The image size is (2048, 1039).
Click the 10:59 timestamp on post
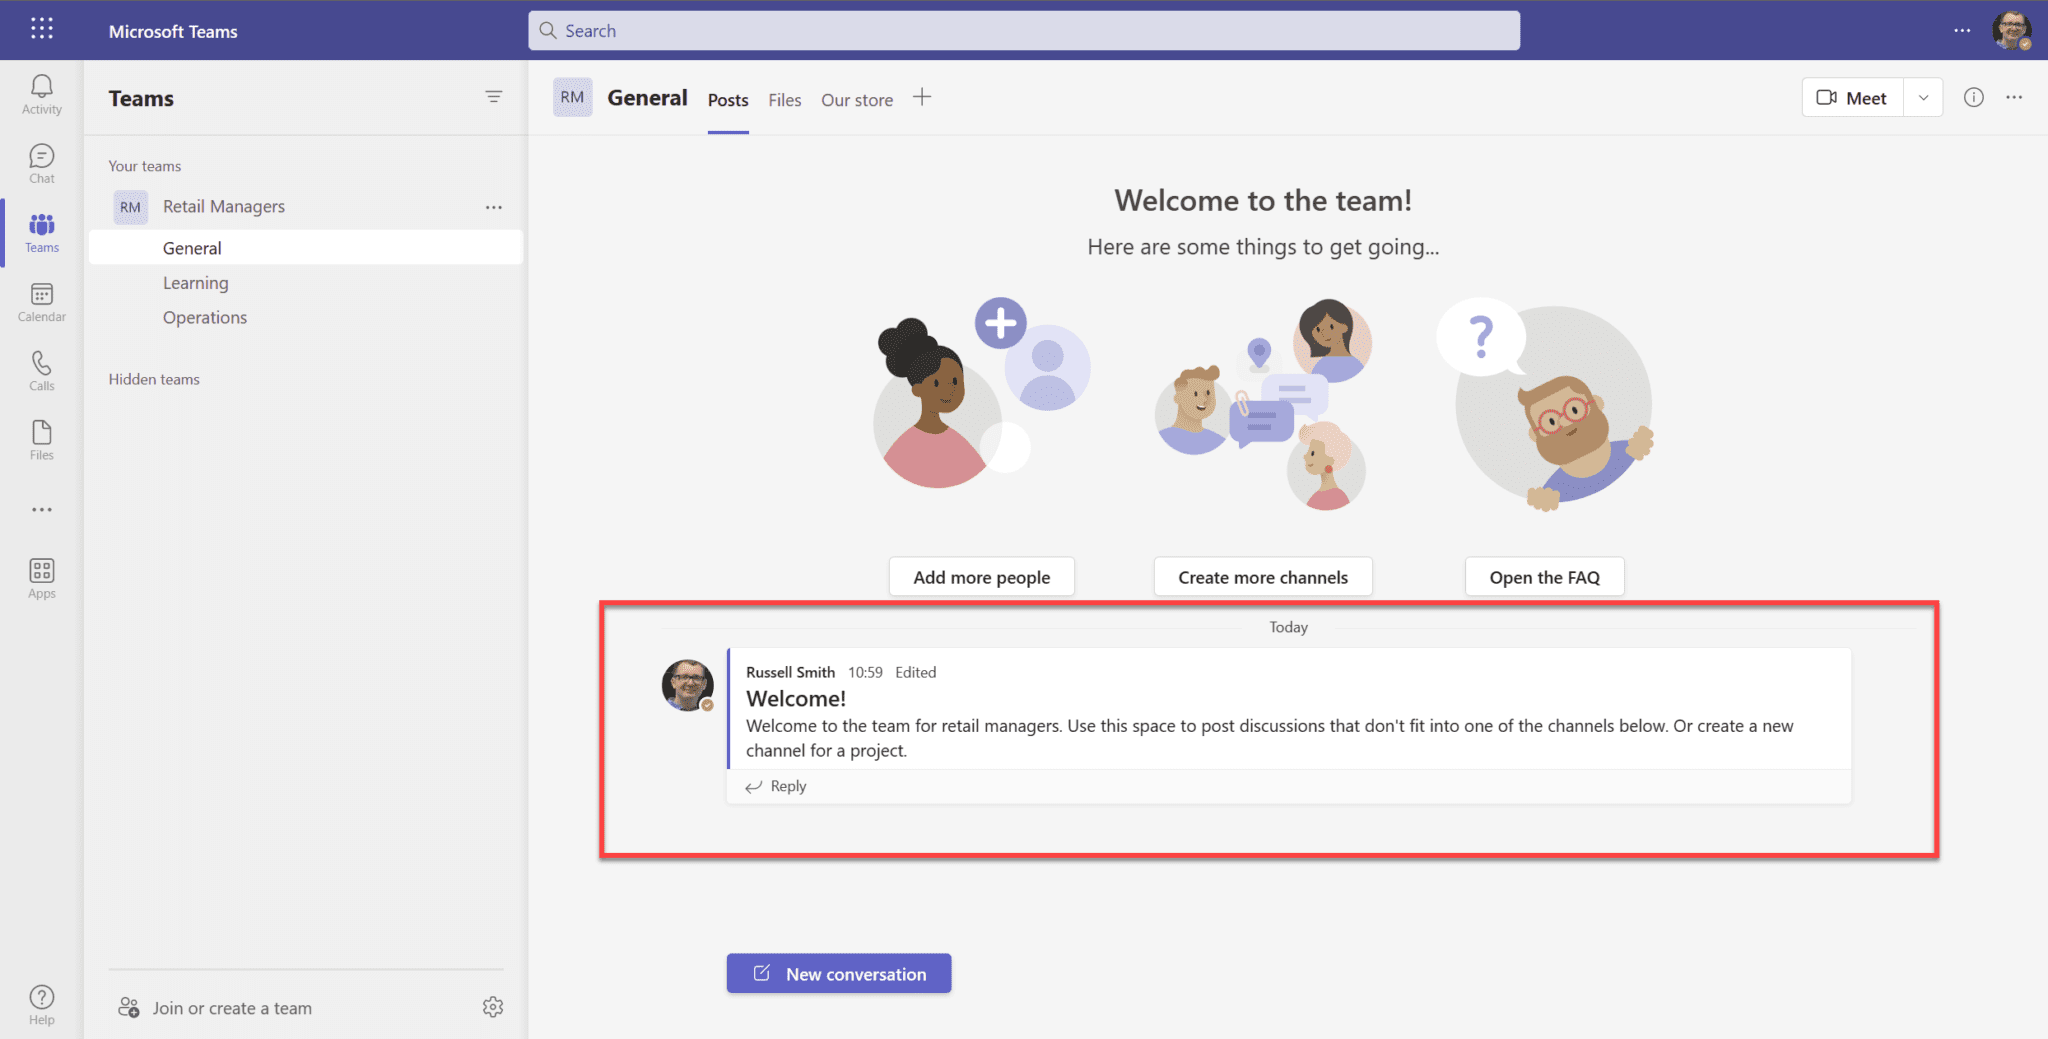tap(865, 672)
